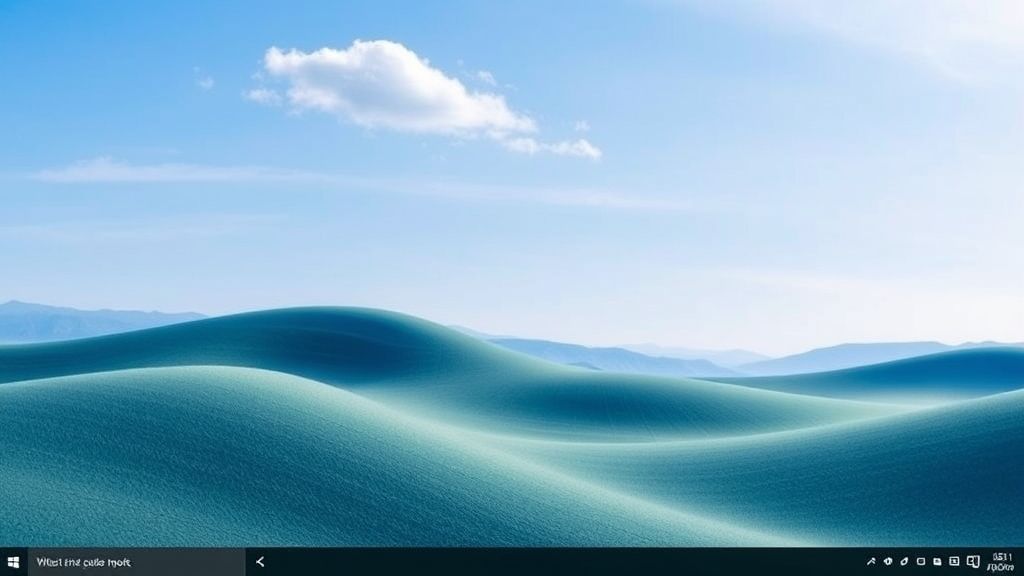The height and width of the screenshot is (576, 1024).
Task: Click the leftmost slanted-arrow tray icon
Action: click(x=872, y=561)
